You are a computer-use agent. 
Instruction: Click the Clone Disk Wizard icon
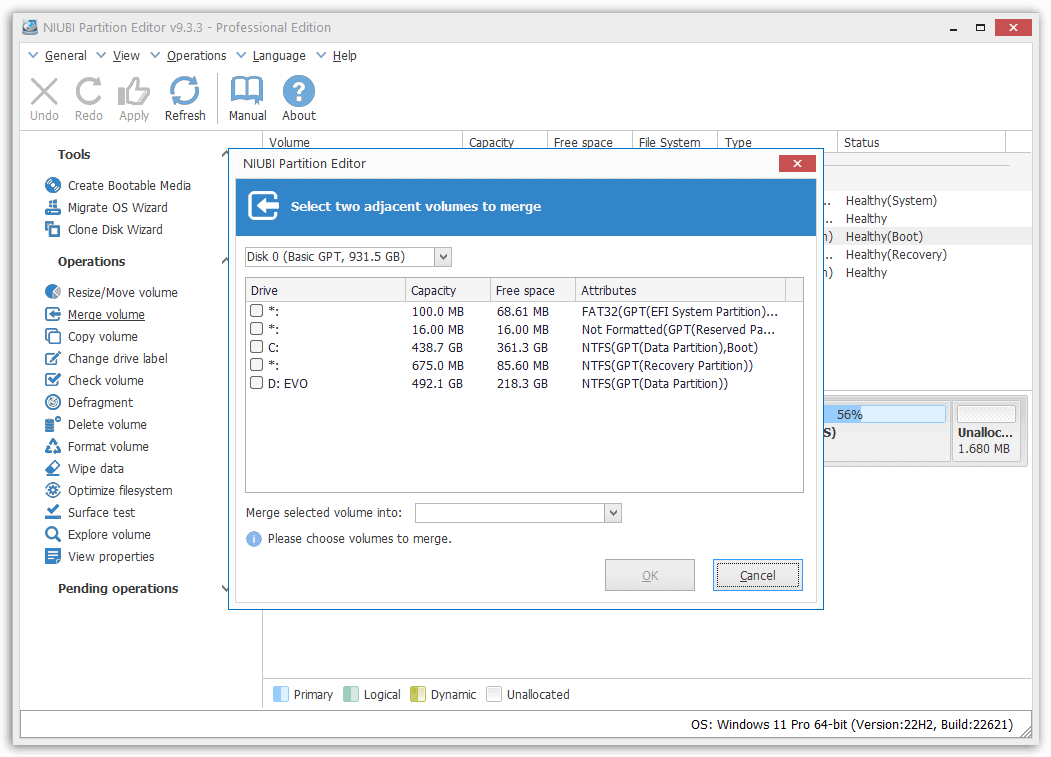(53, 229)
